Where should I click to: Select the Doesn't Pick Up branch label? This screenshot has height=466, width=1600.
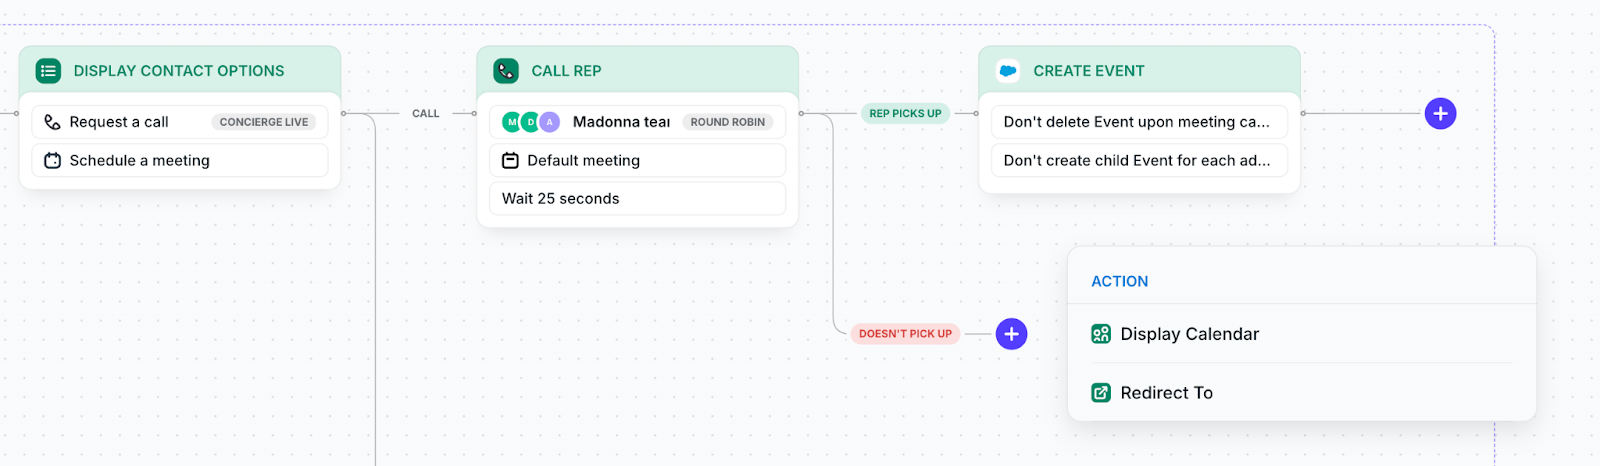tap(905, 334)
